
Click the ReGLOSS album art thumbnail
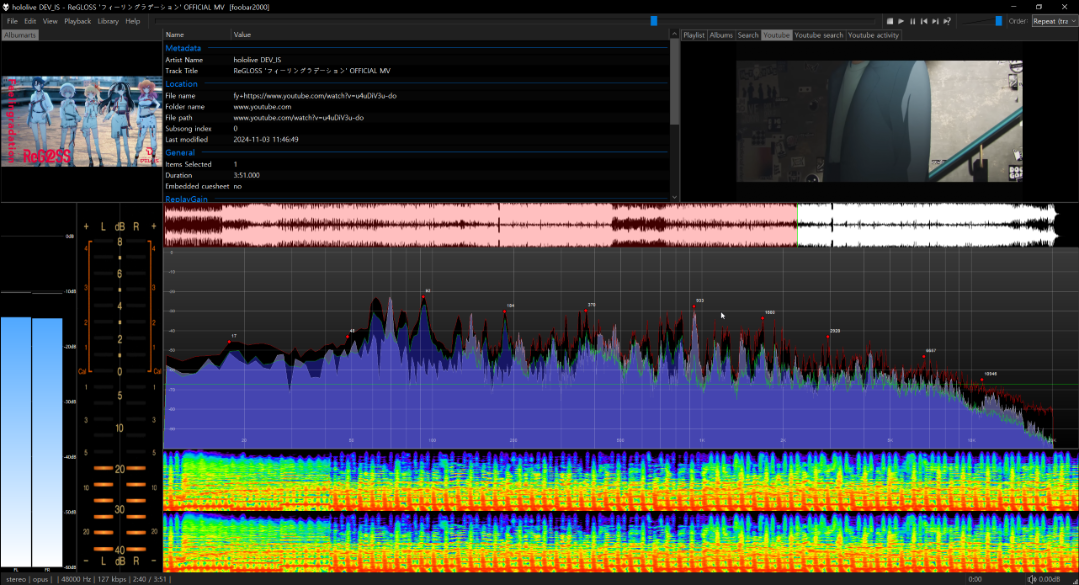click(x=81, y=121)
